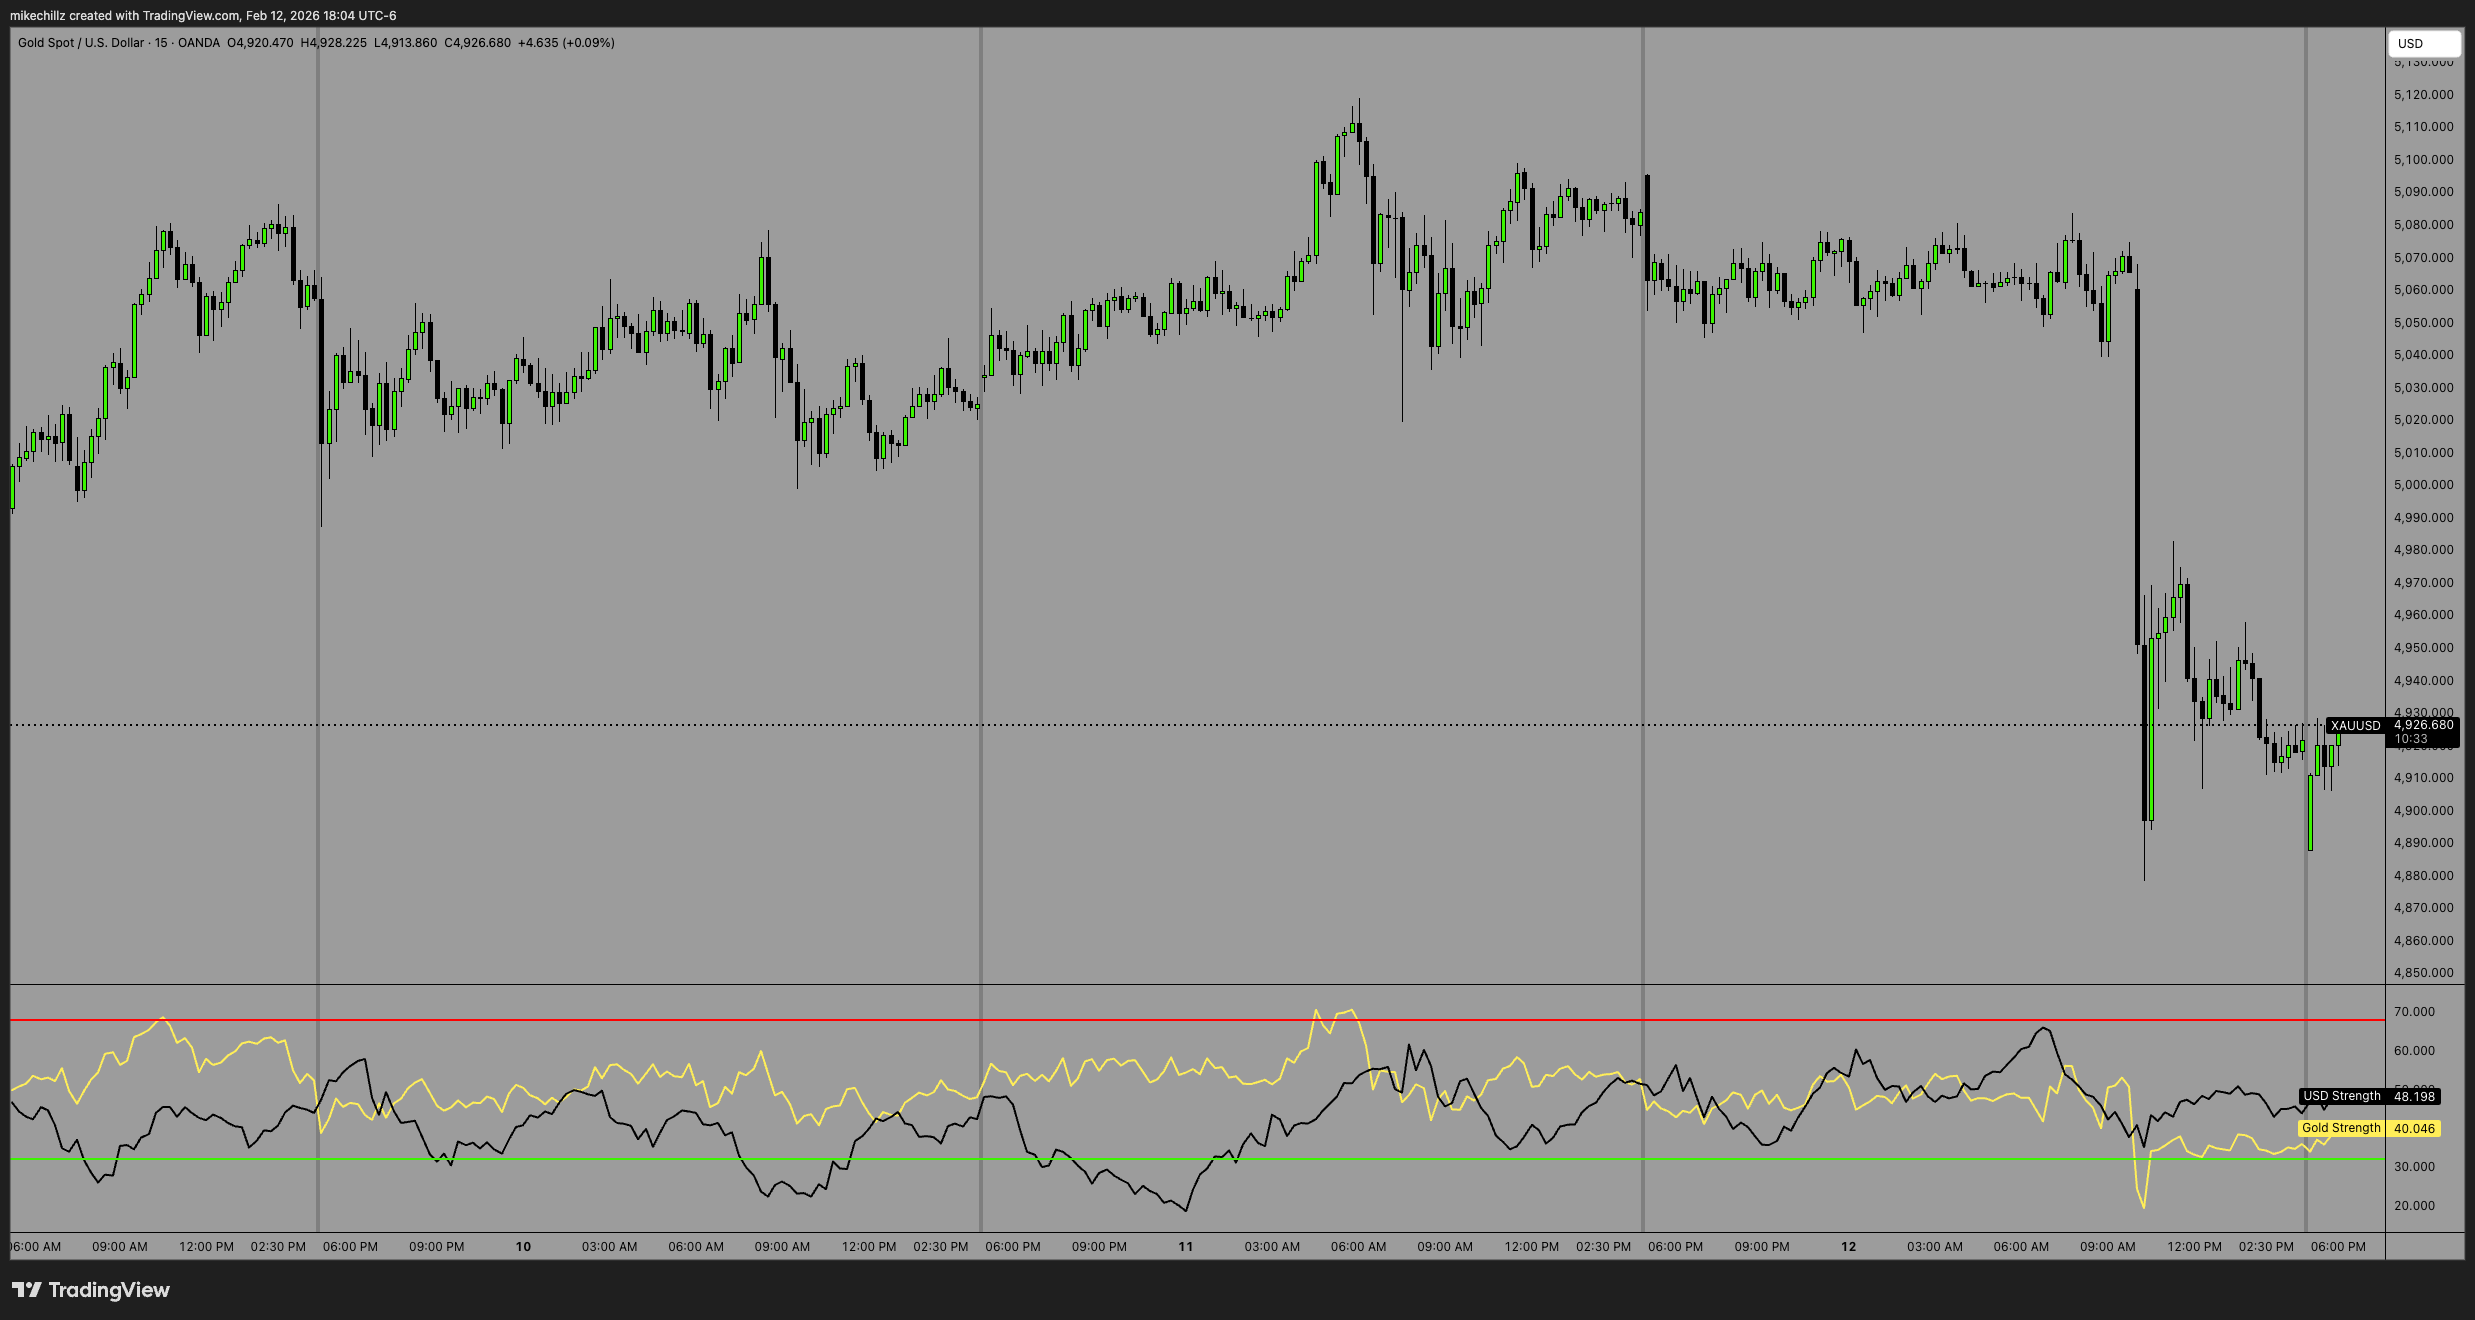Click the 5,000.000 price axis label
This screenshot has height=1320, width=2475.
(2423, 485)
